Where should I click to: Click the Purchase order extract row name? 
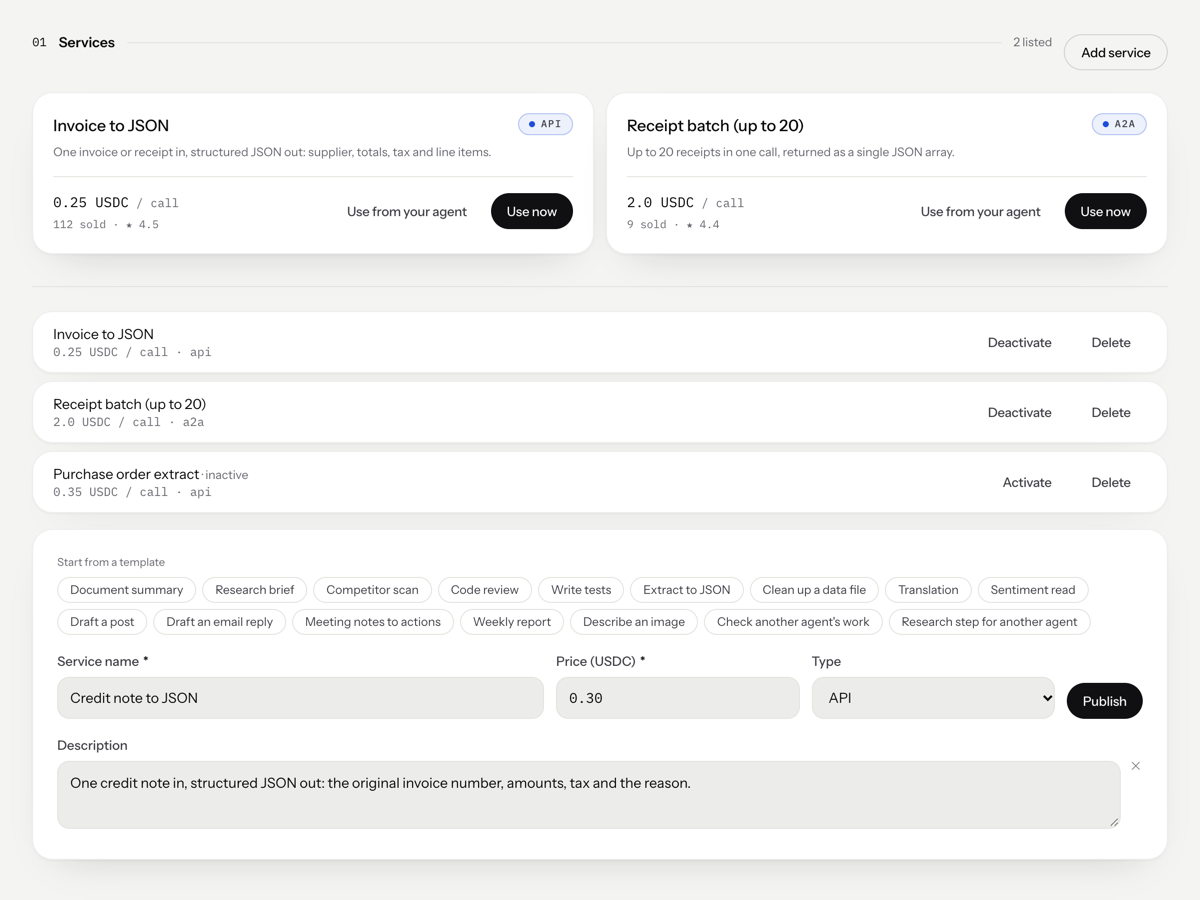click(126, 474)
